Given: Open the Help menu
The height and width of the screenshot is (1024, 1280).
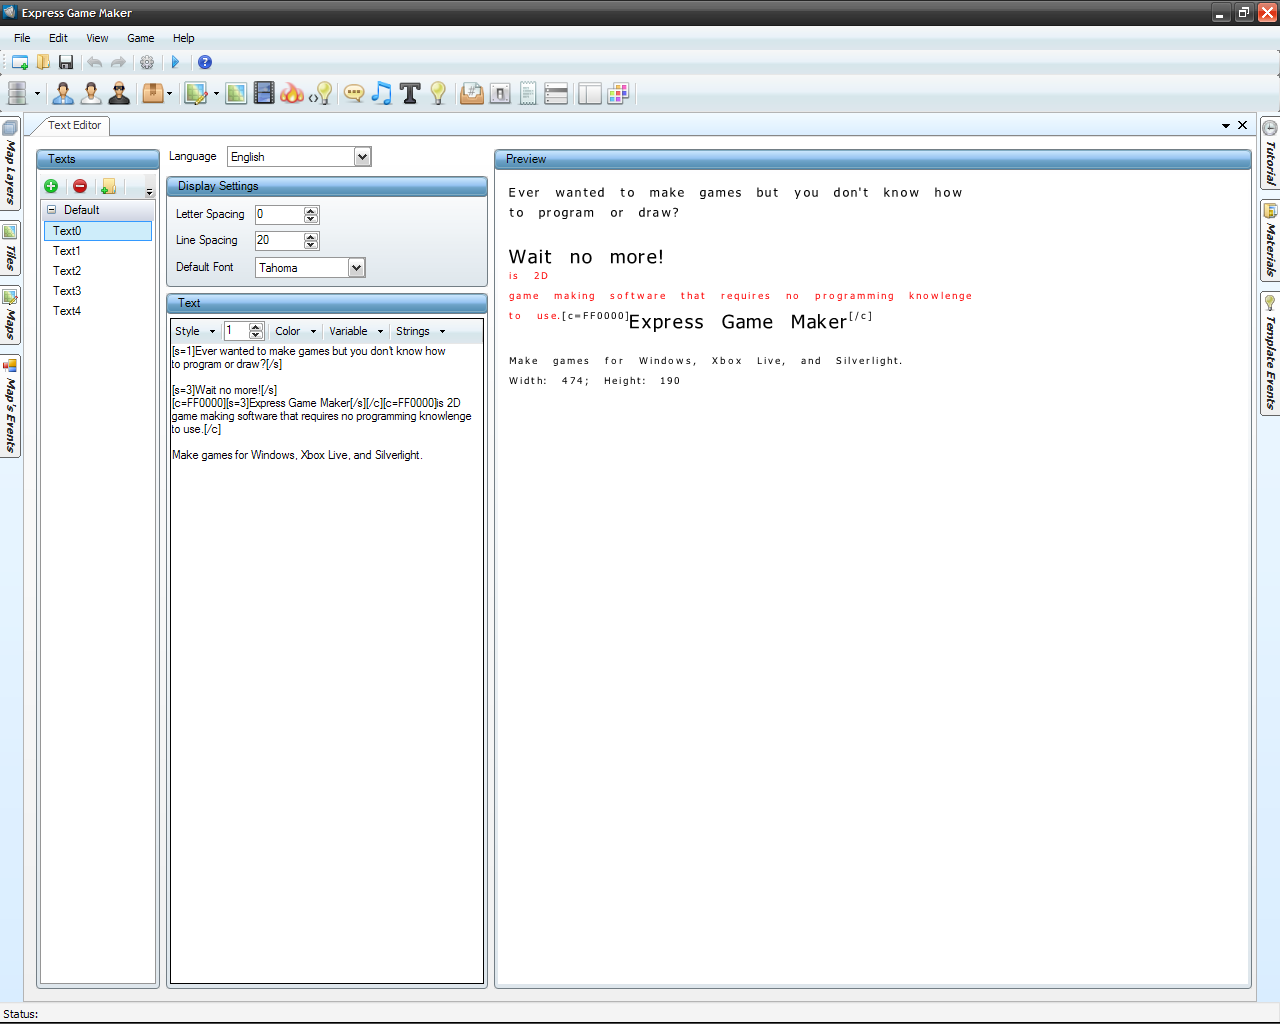Looking at the screenshot, I should (184, 38).
